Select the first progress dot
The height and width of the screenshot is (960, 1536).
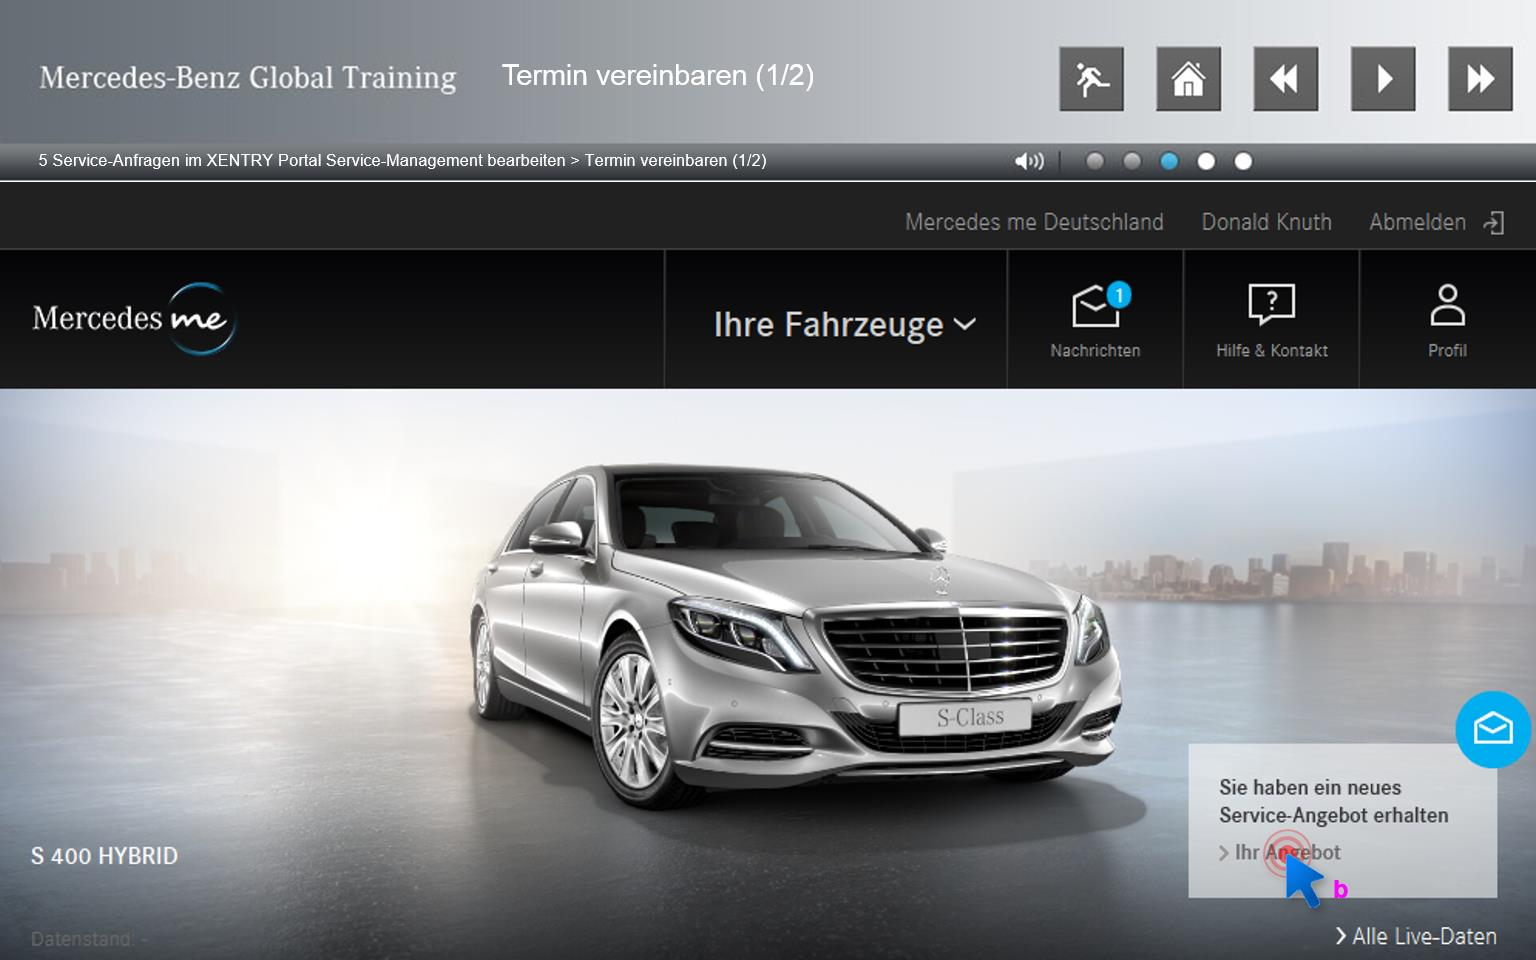point(1095,161)
